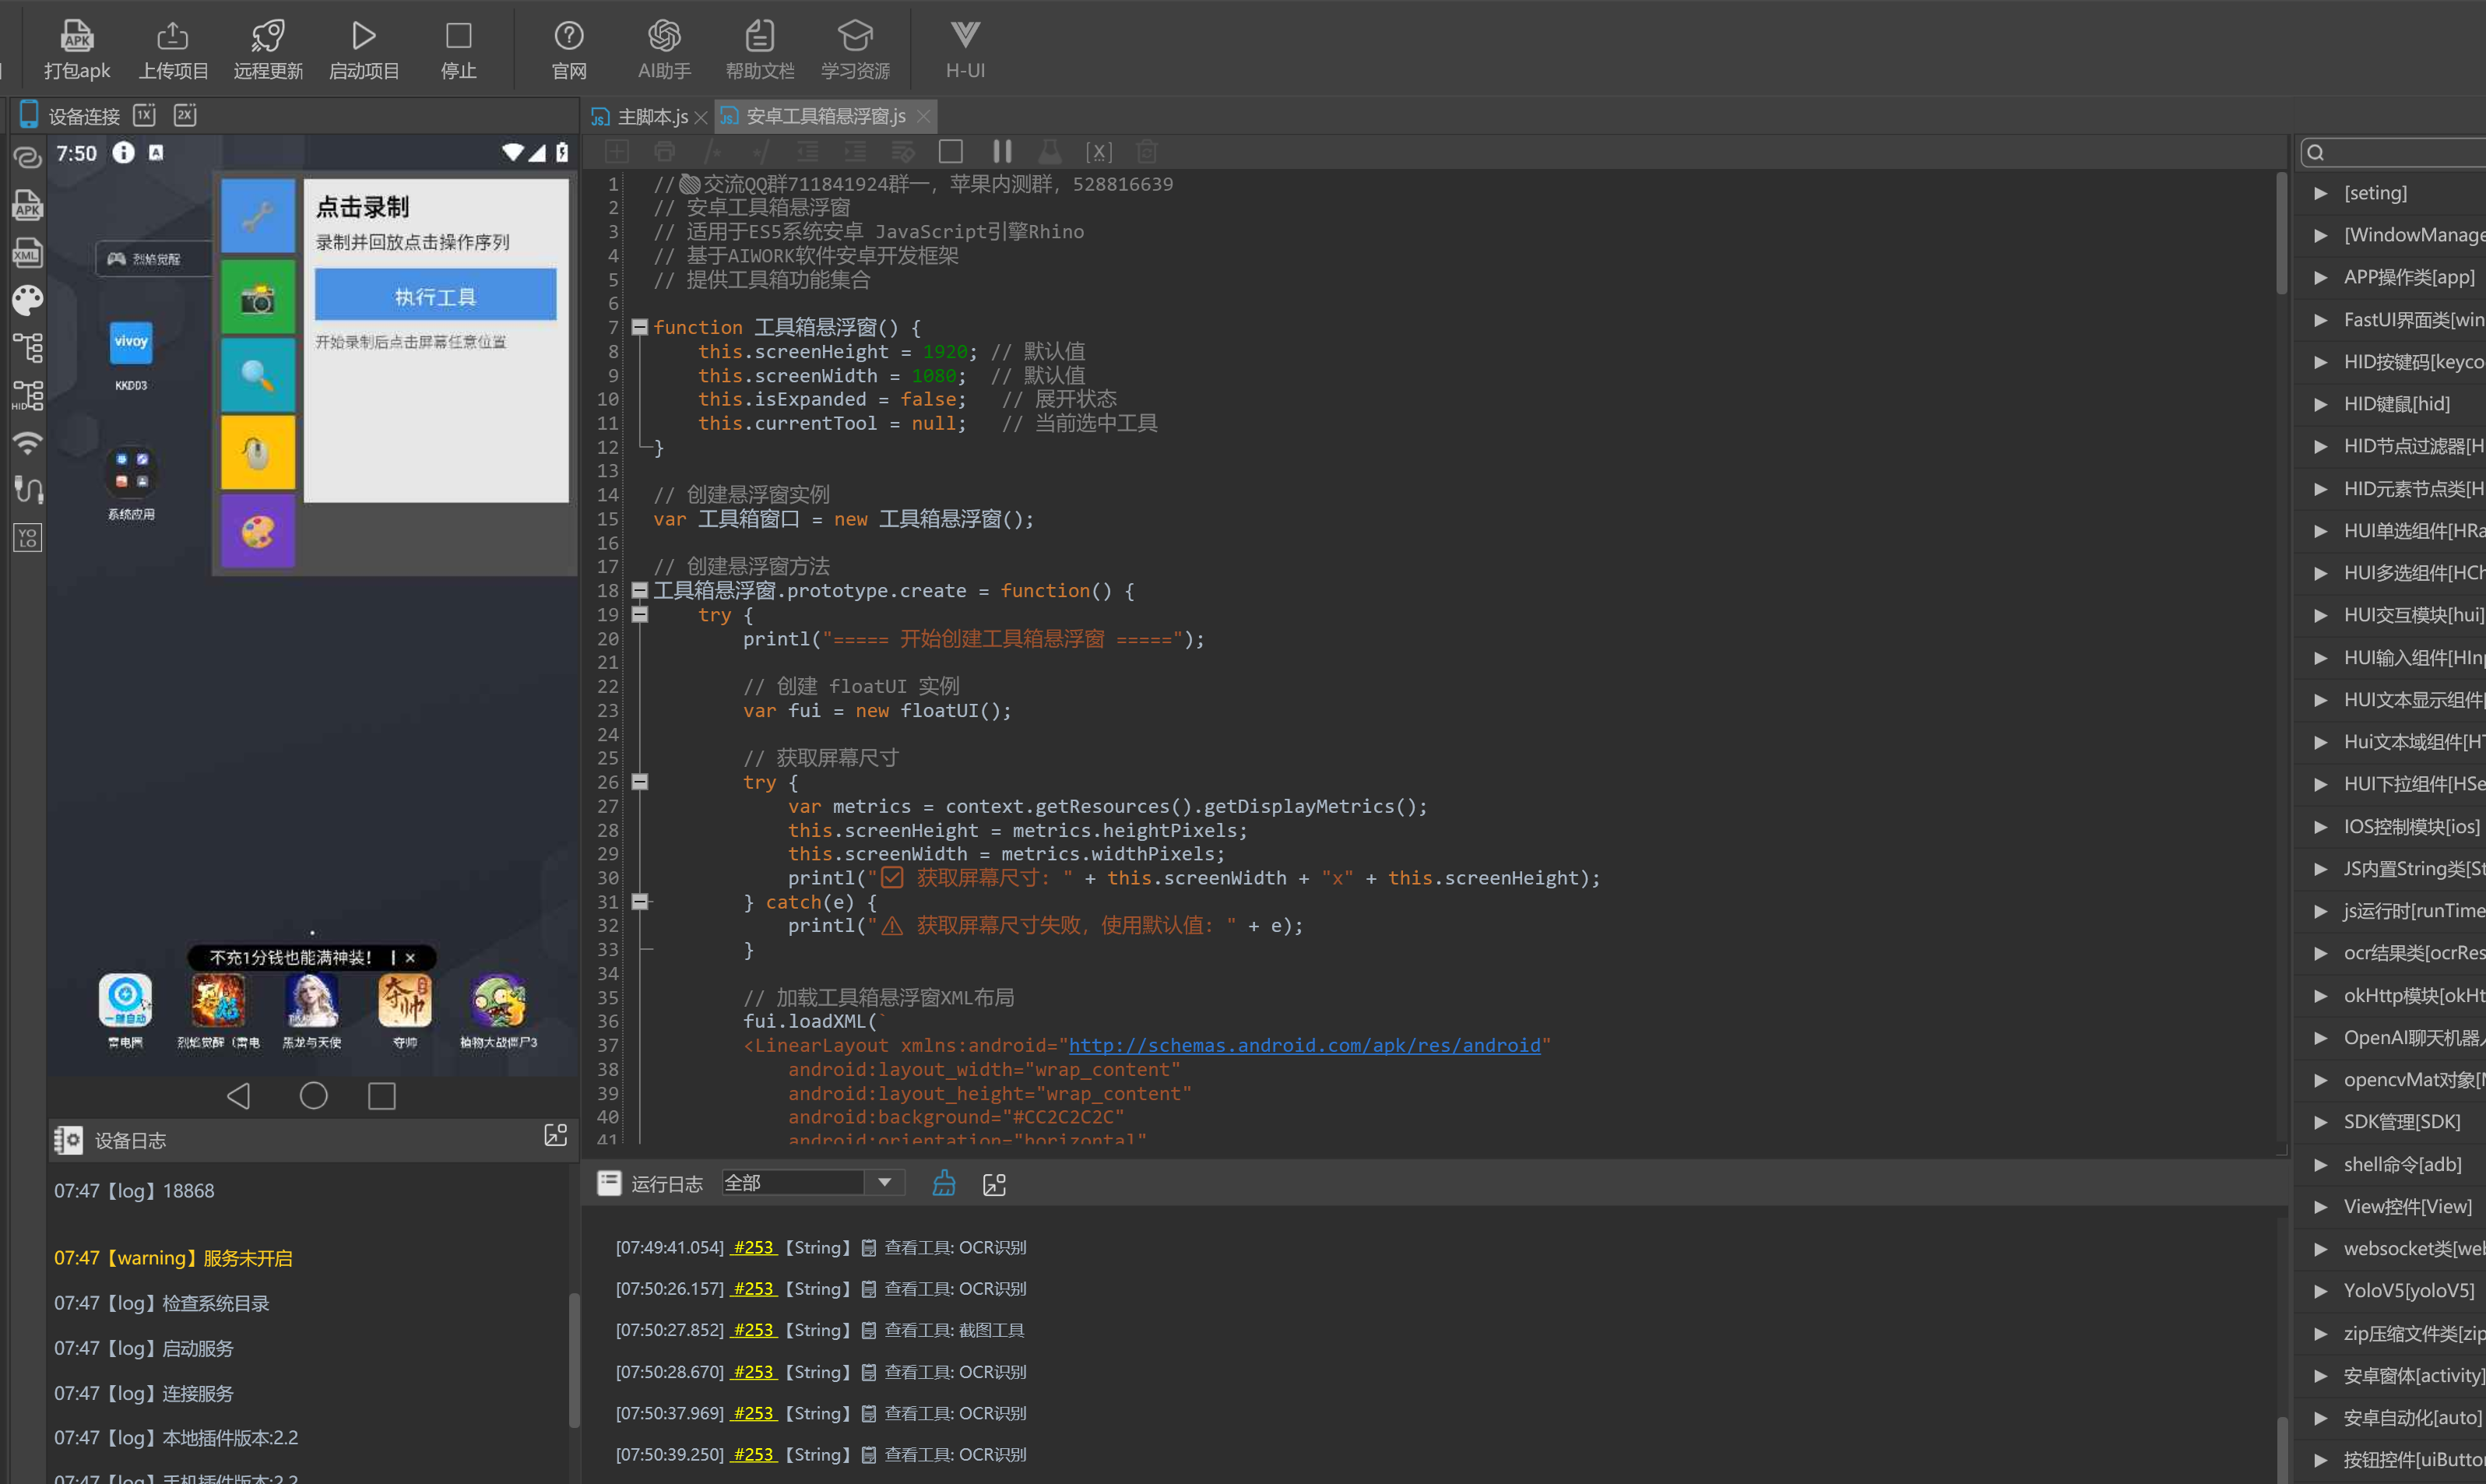The image size is (2486, 1484).
Task: Start the project with 启动项目
Action: [364, 37]
